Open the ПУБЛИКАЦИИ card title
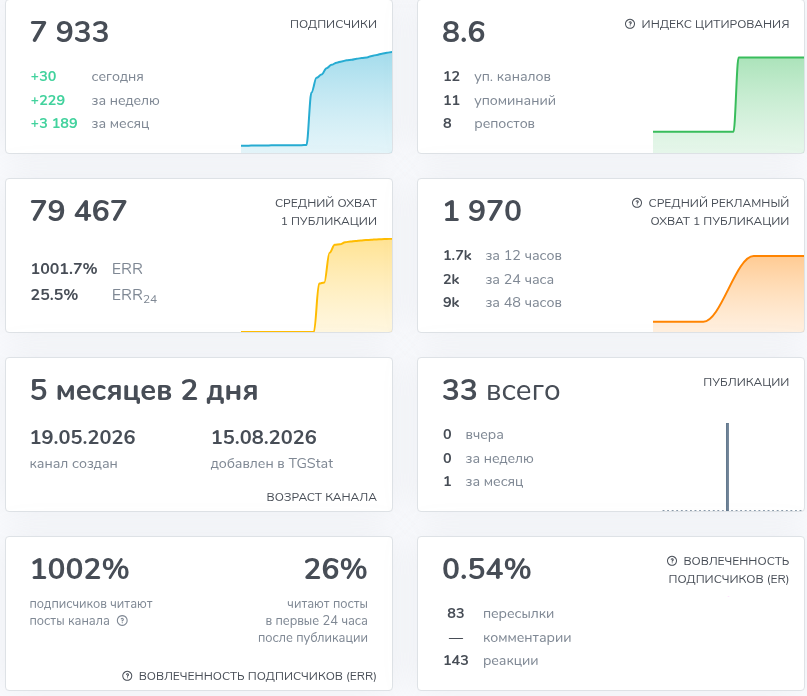 click(746, 382)
